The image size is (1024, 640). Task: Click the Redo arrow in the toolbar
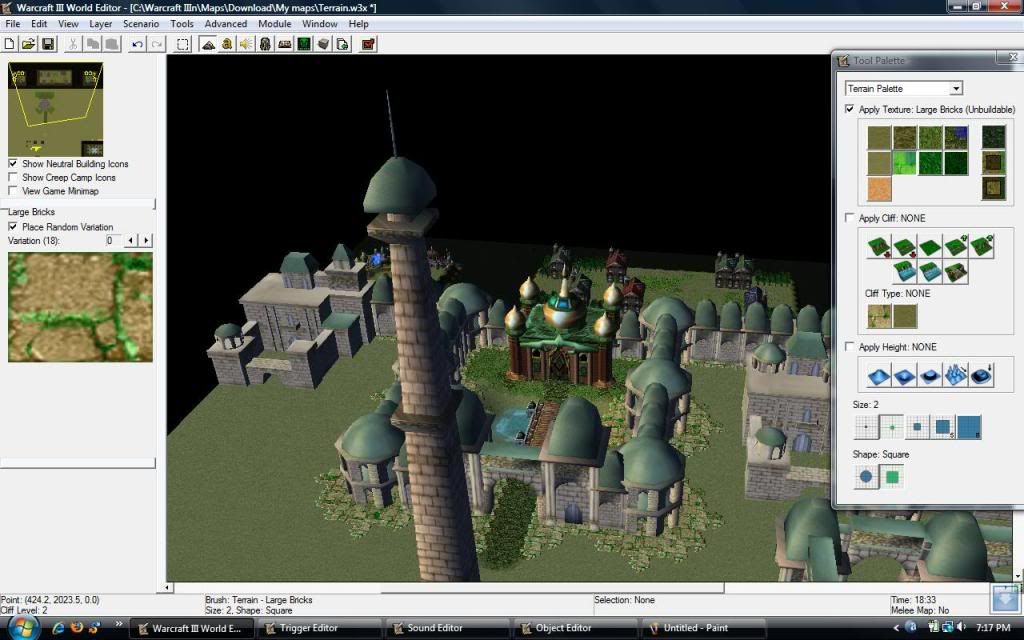coord(157,44)
